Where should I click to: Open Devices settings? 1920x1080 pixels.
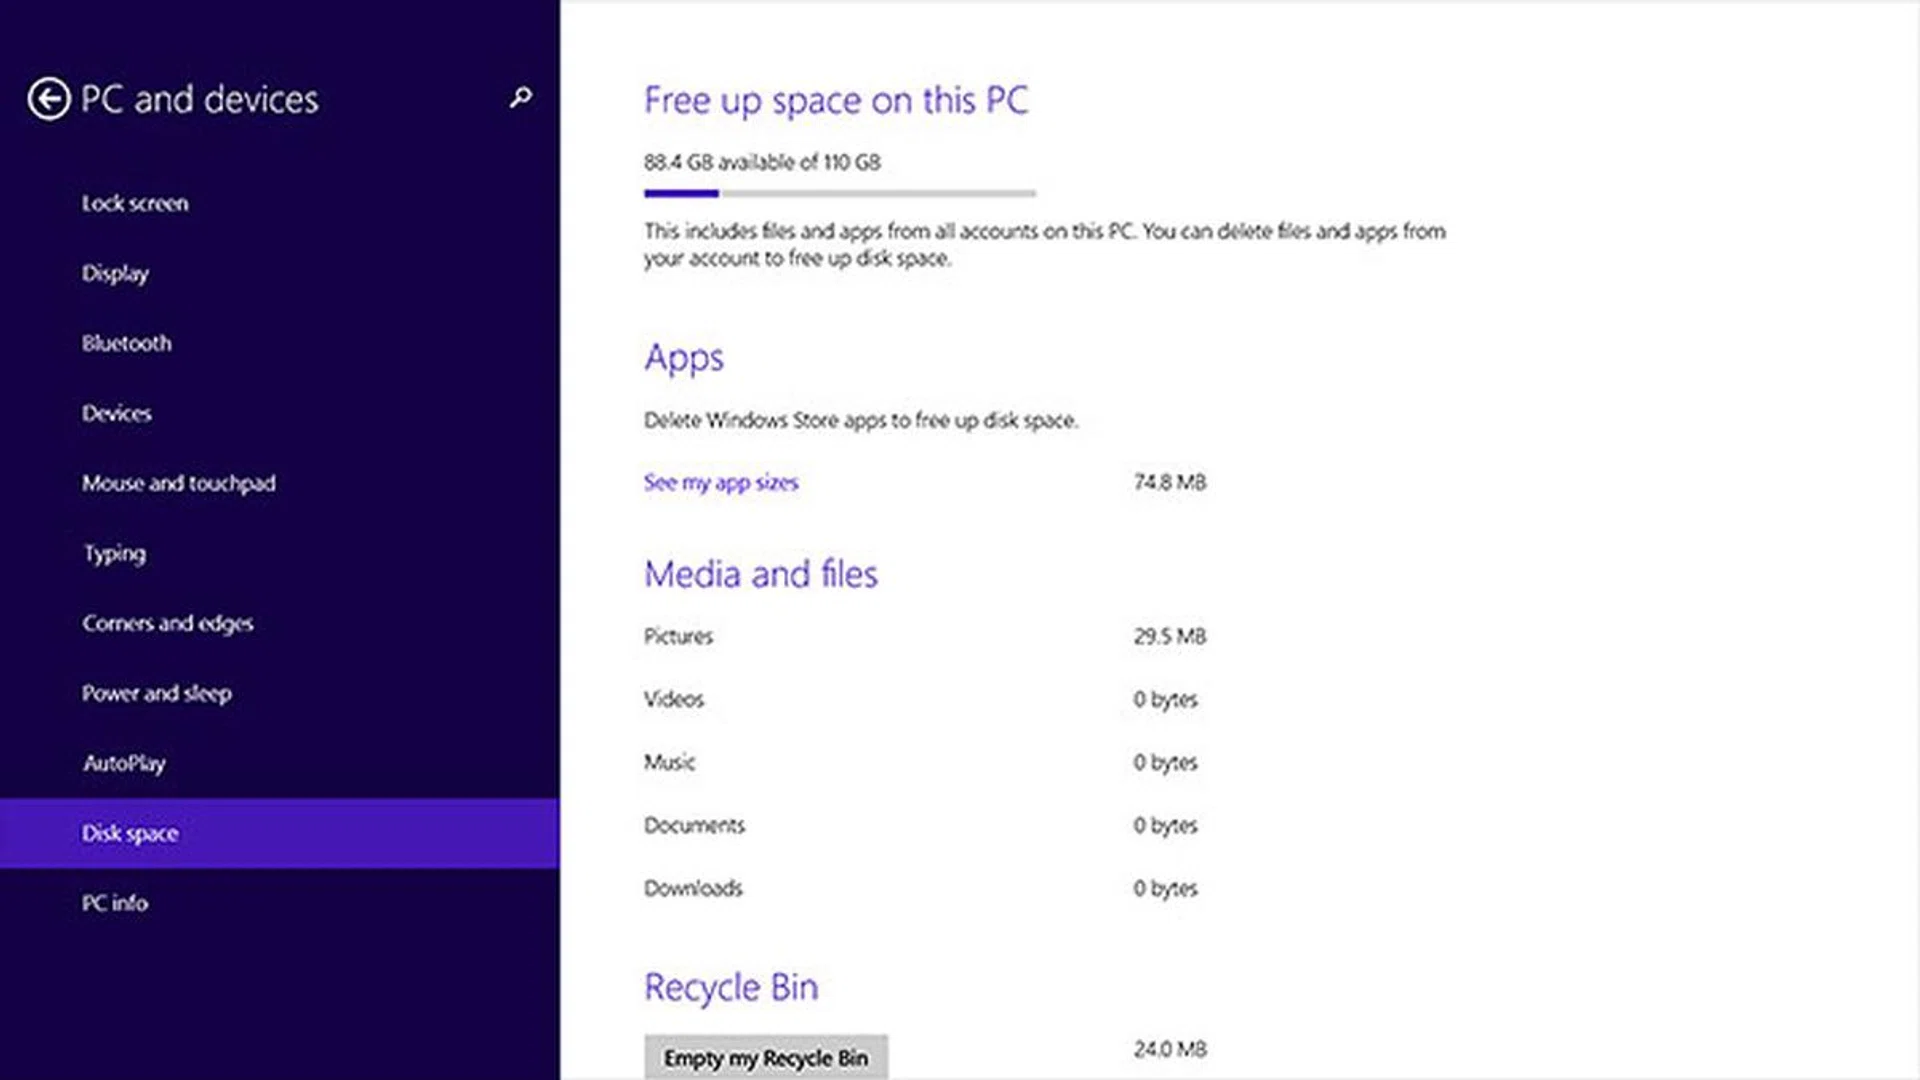116,413
